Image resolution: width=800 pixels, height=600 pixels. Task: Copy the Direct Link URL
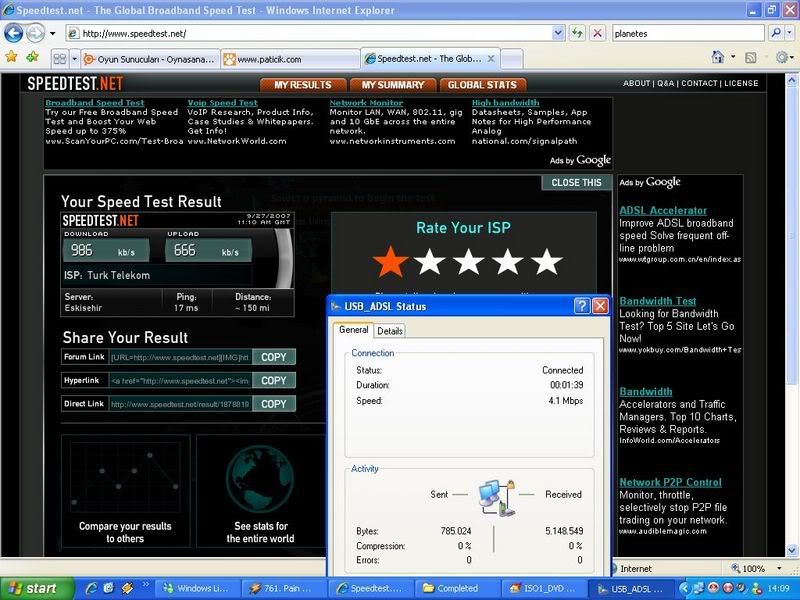[x=274, y=404]
